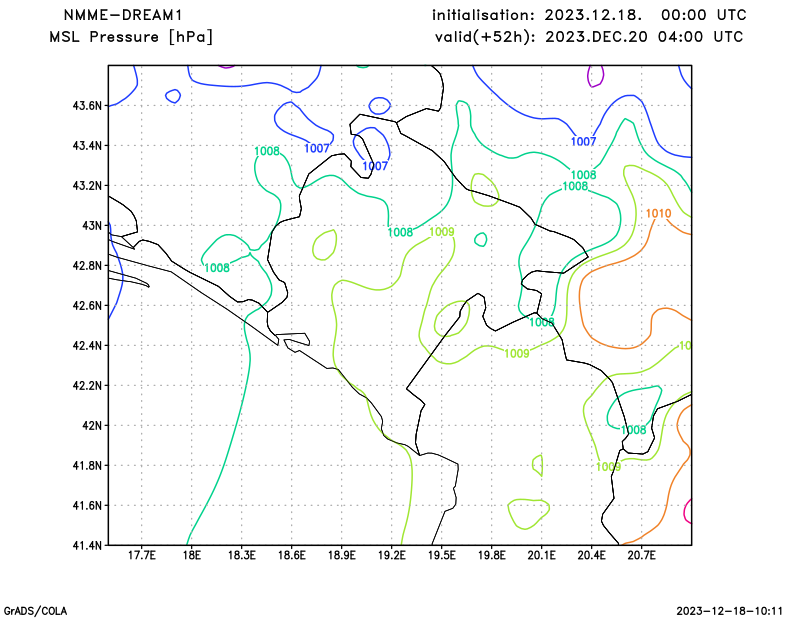
Task: Click the 43.2N latitude axis label
Action: 87,186
